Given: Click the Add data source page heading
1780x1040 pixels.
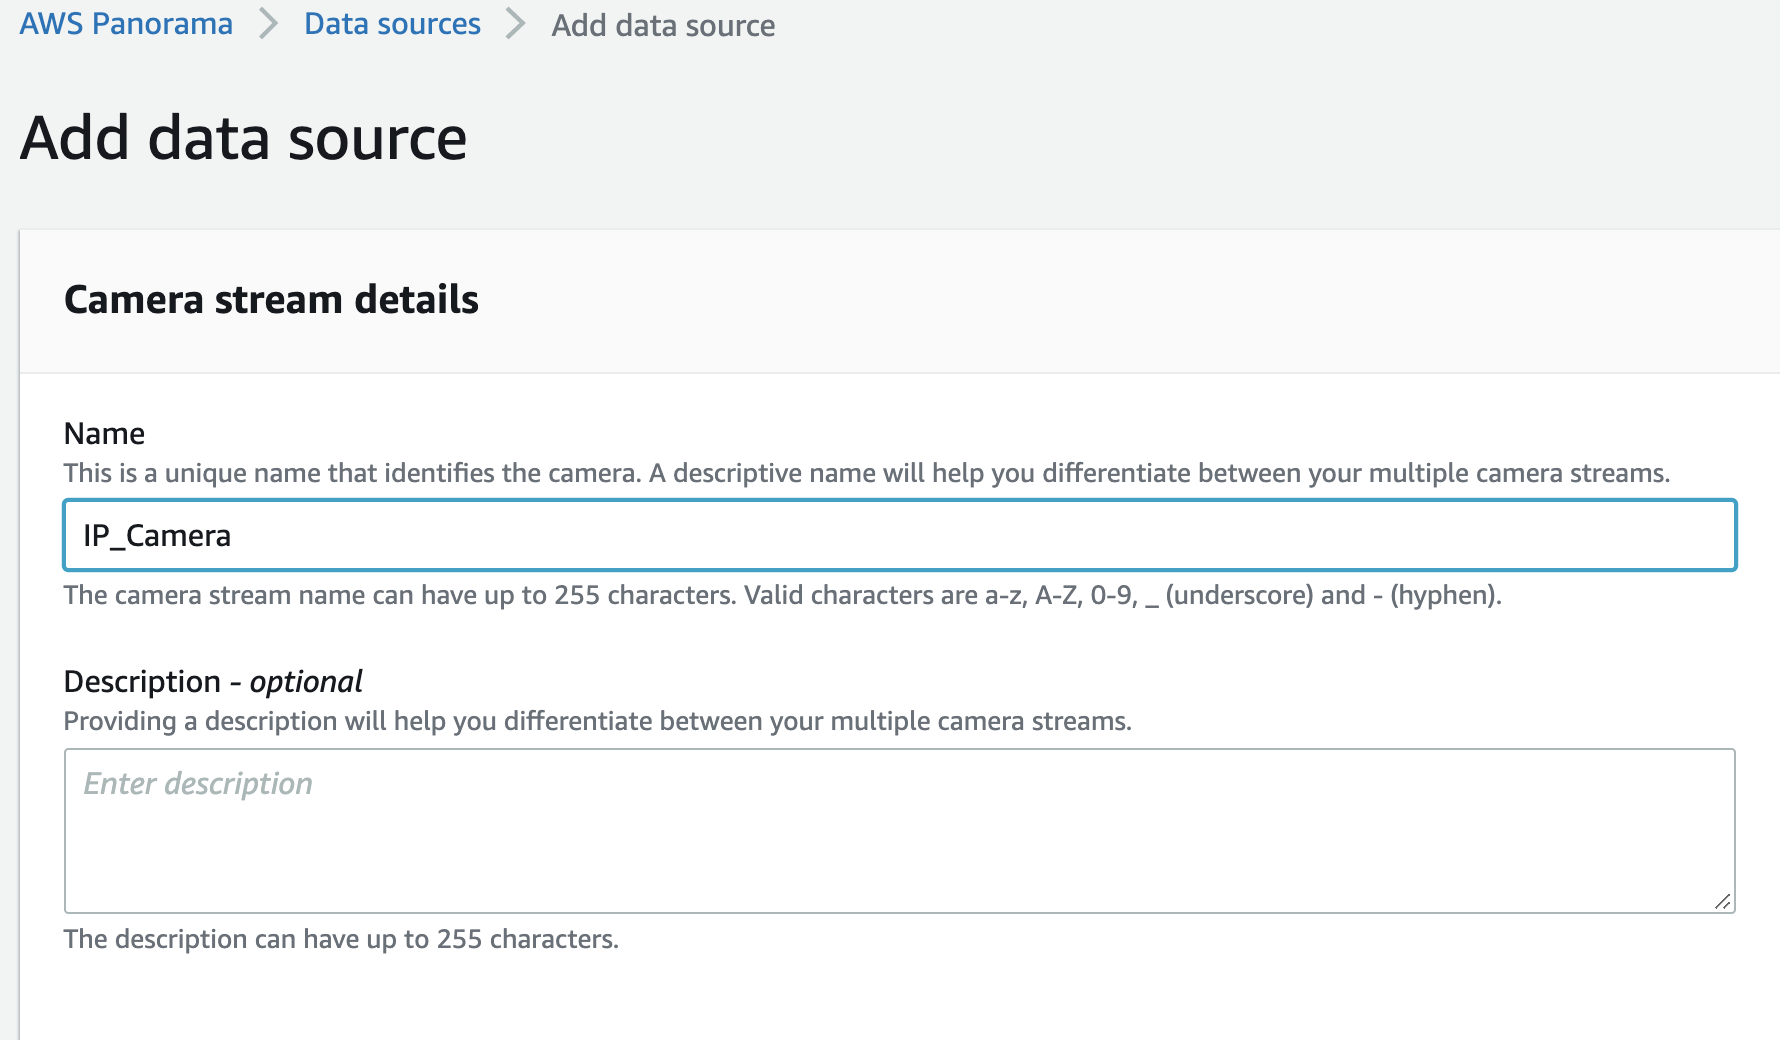Looking at the screenshot, I should point(243,138).
